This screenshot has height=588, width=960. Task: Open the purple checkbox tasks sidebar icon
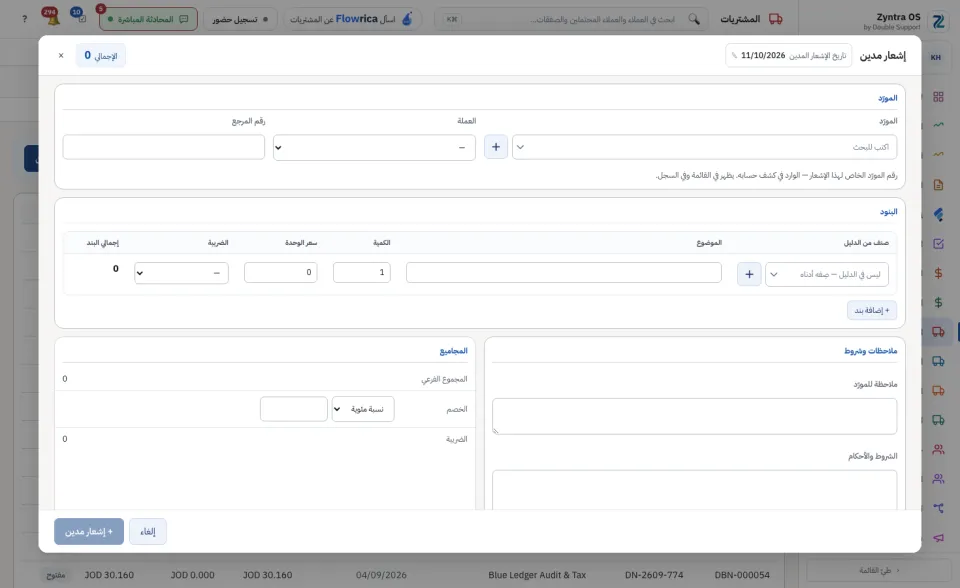tap(938, 244)
